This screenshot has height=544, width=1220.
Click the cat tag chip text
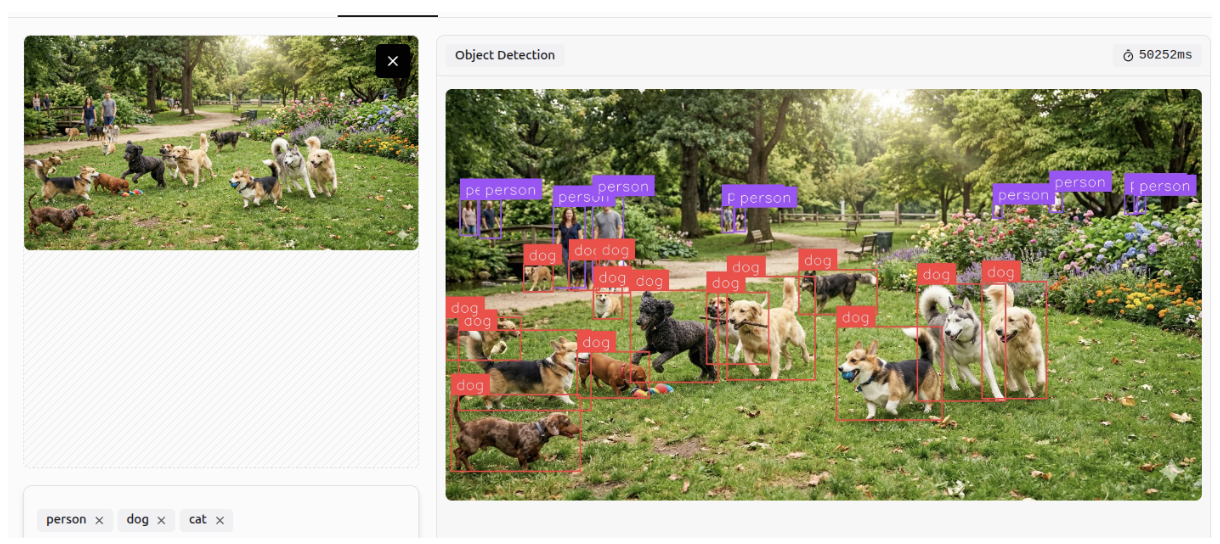pos(198,520)
